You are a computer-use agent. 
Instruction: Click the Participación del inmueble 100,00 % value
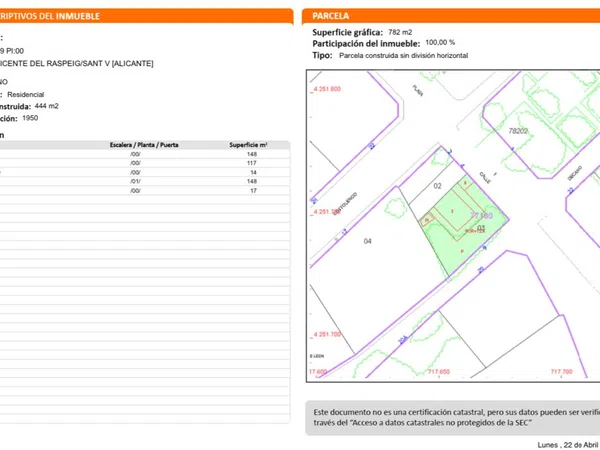[440, 43]
